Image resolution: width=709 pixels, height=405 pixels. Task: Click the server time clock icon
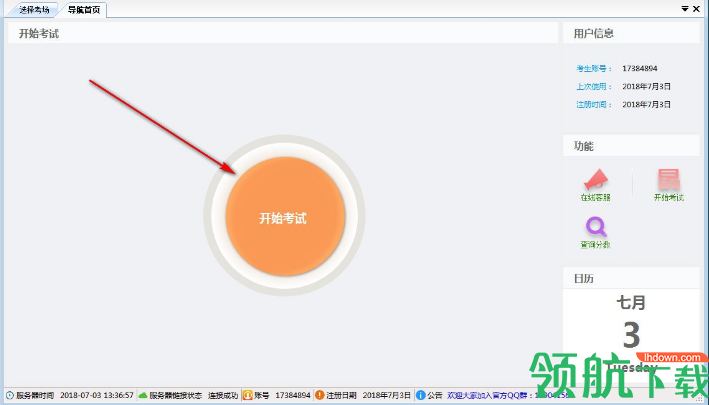pos(10,395)
